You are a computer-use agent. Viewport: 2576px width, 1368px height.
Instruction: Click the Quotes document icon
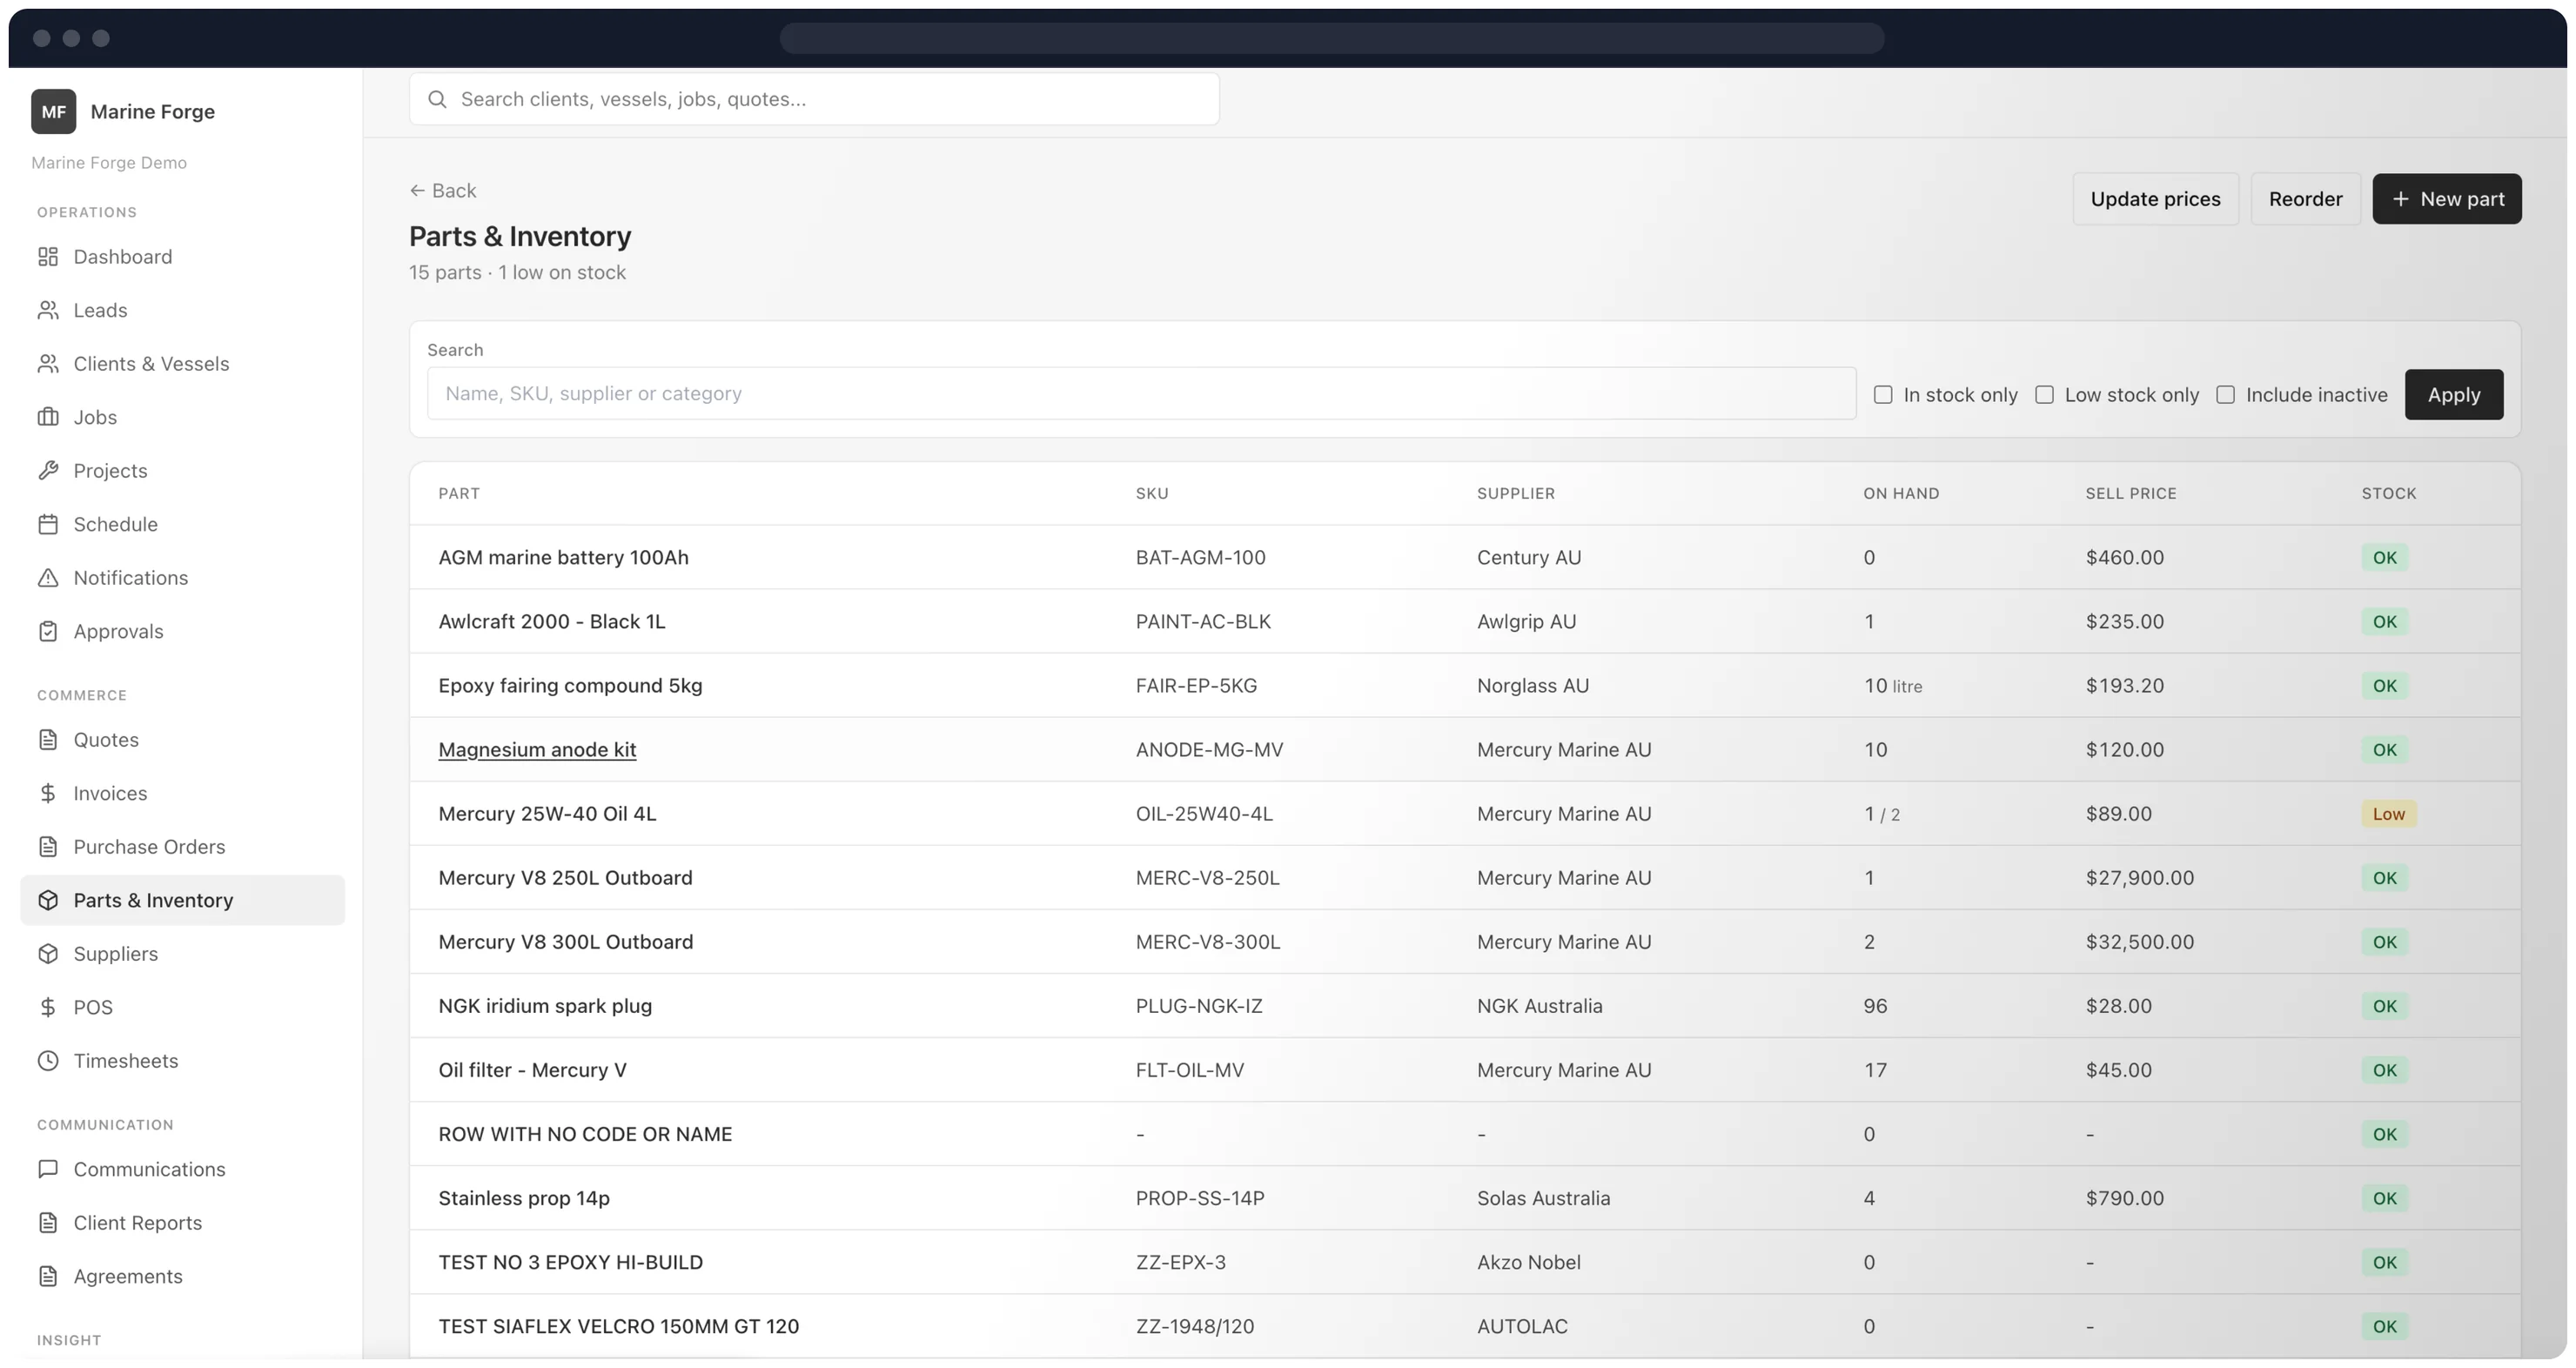[48, 740]
